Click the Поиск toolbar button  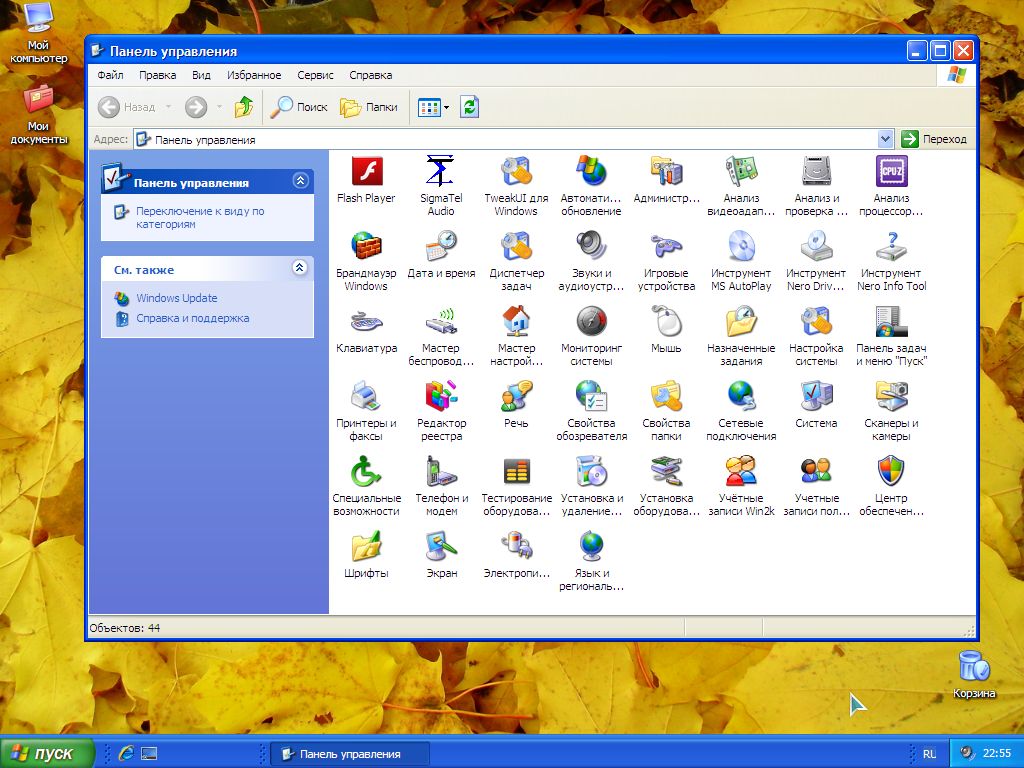coord(300,107)
